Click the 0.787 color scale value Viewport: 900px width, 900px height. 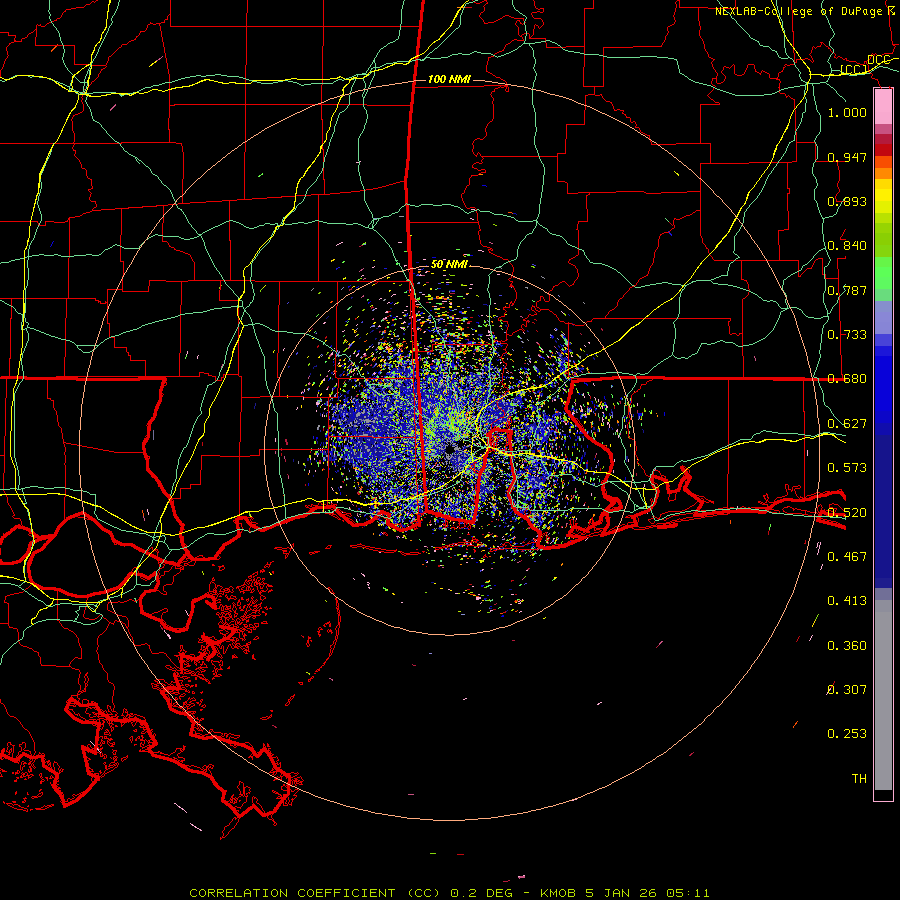click(x=847, y=290)
